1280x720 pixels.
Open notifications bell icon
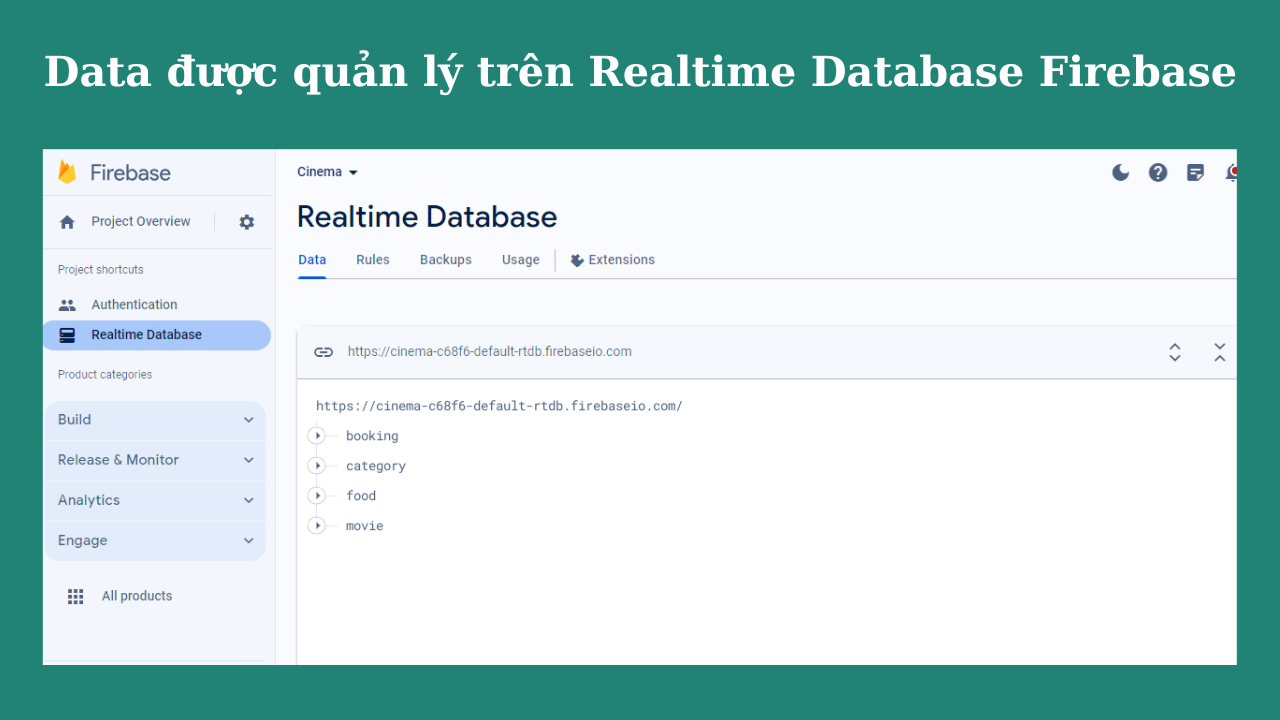click(1232, 172)
